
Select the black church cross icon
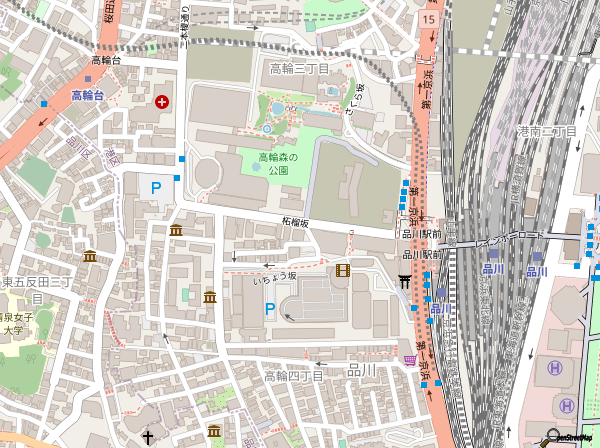pos(148,437)
